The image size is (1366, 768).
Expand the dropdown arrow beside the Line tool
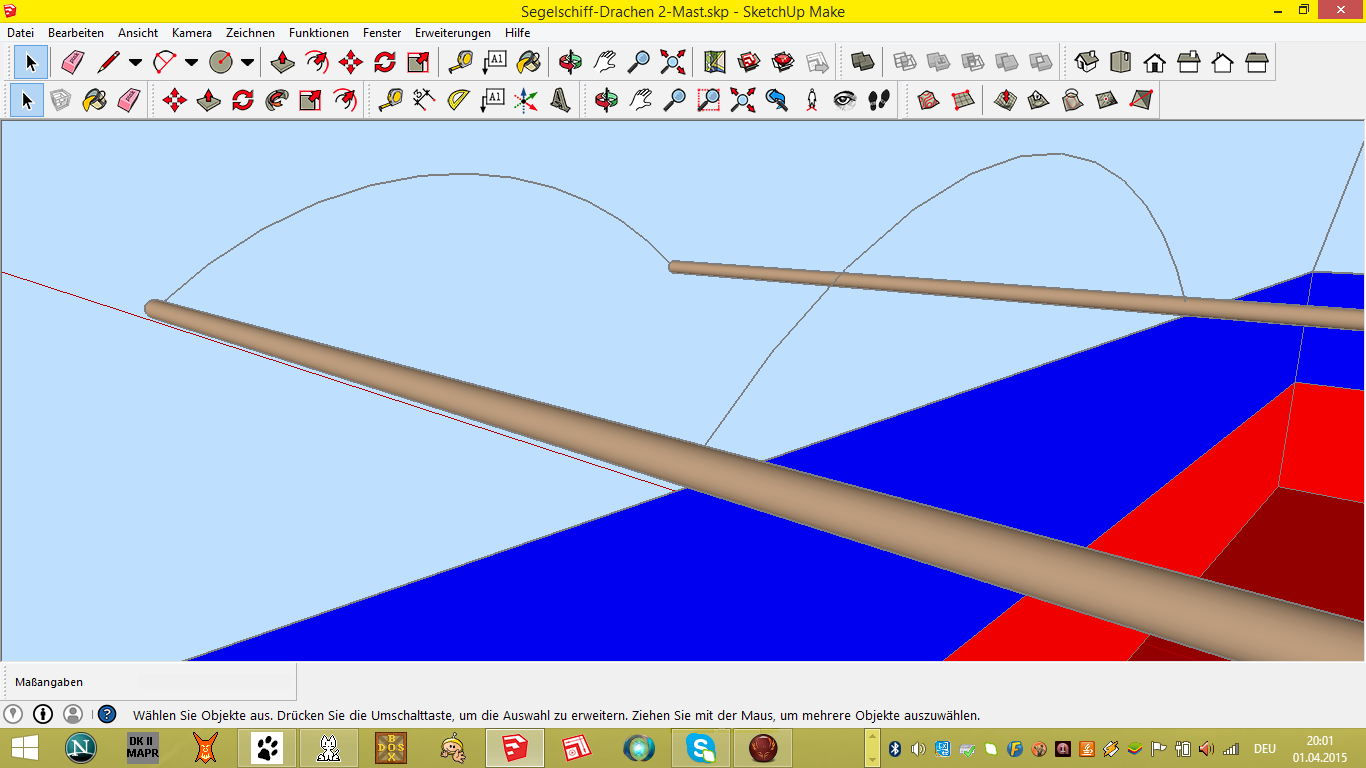(x=135, y=62)
